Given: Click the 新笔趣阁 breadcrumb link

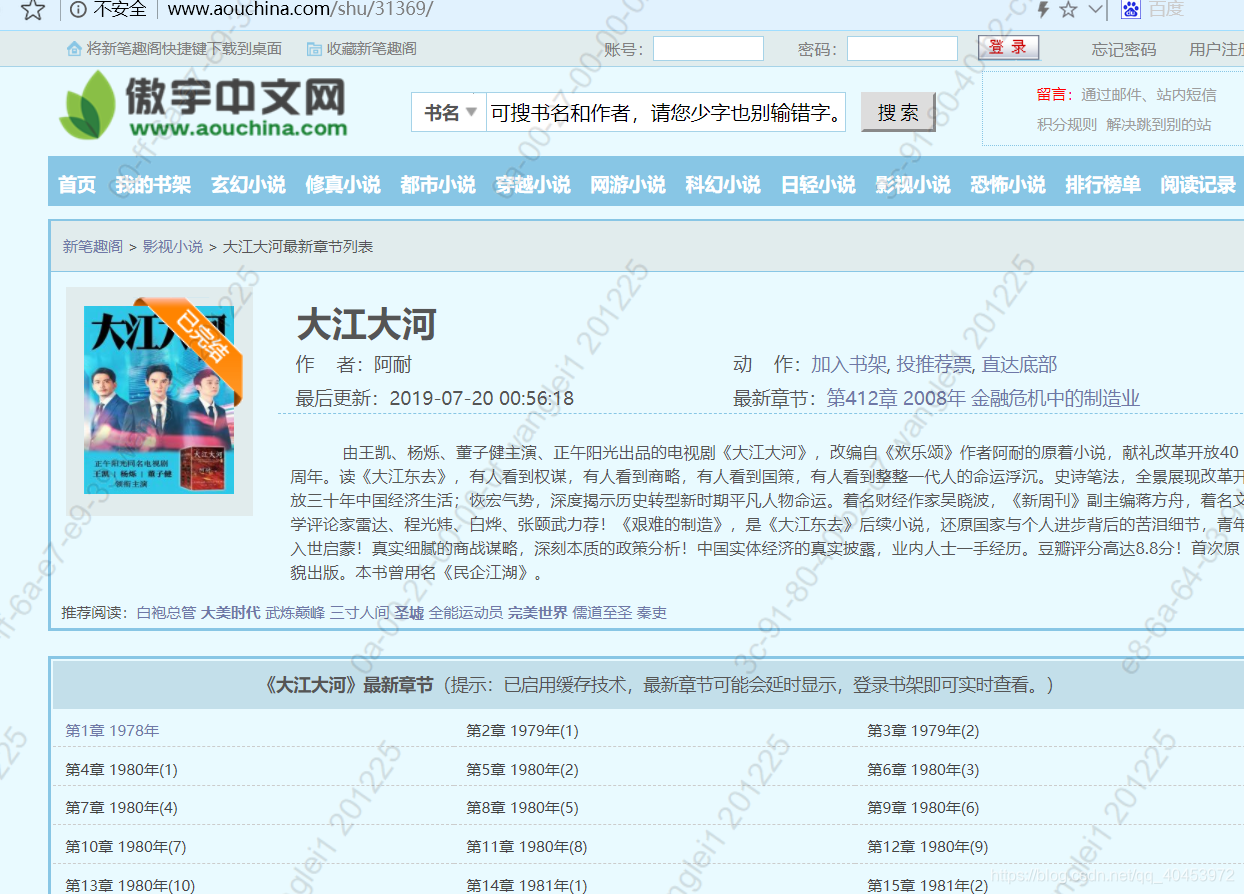Looking at the screenshot, I should click(93, 246).
